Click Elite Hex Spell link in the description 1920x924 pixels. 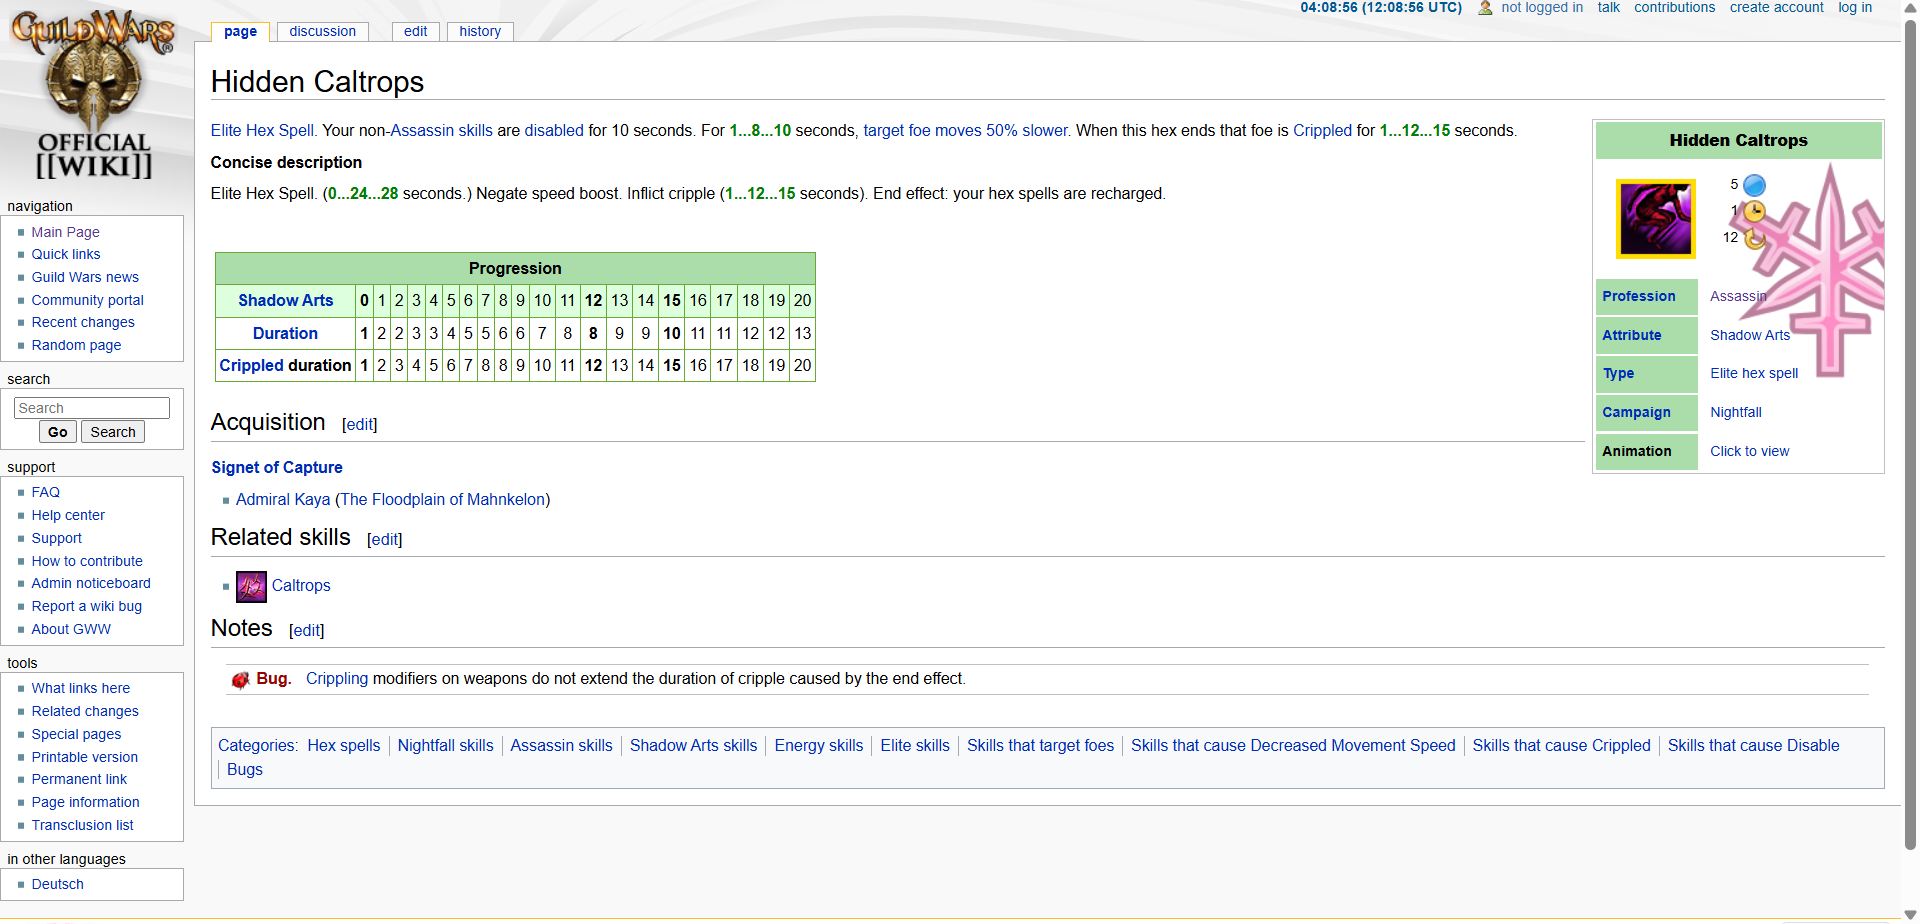262,130
